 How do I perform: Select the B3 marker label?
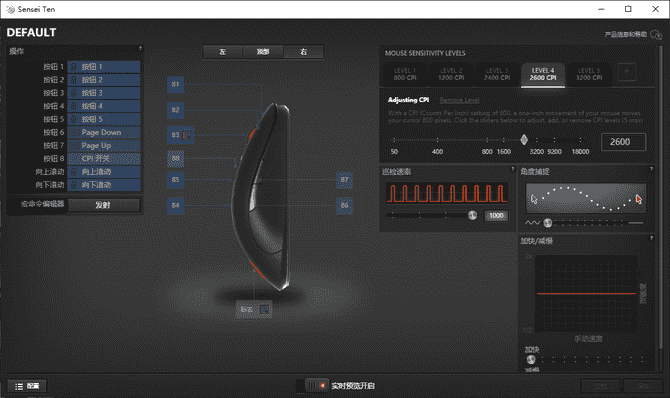pyautogui.click(x=175, y=135)
